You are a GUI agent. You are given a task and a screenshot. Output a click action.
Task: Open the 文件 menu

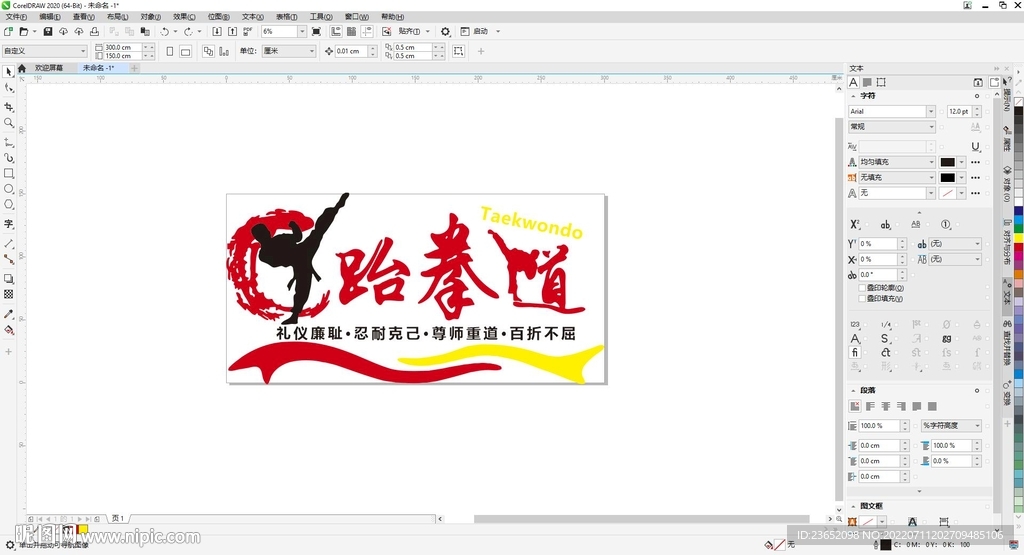pos(16,17)
